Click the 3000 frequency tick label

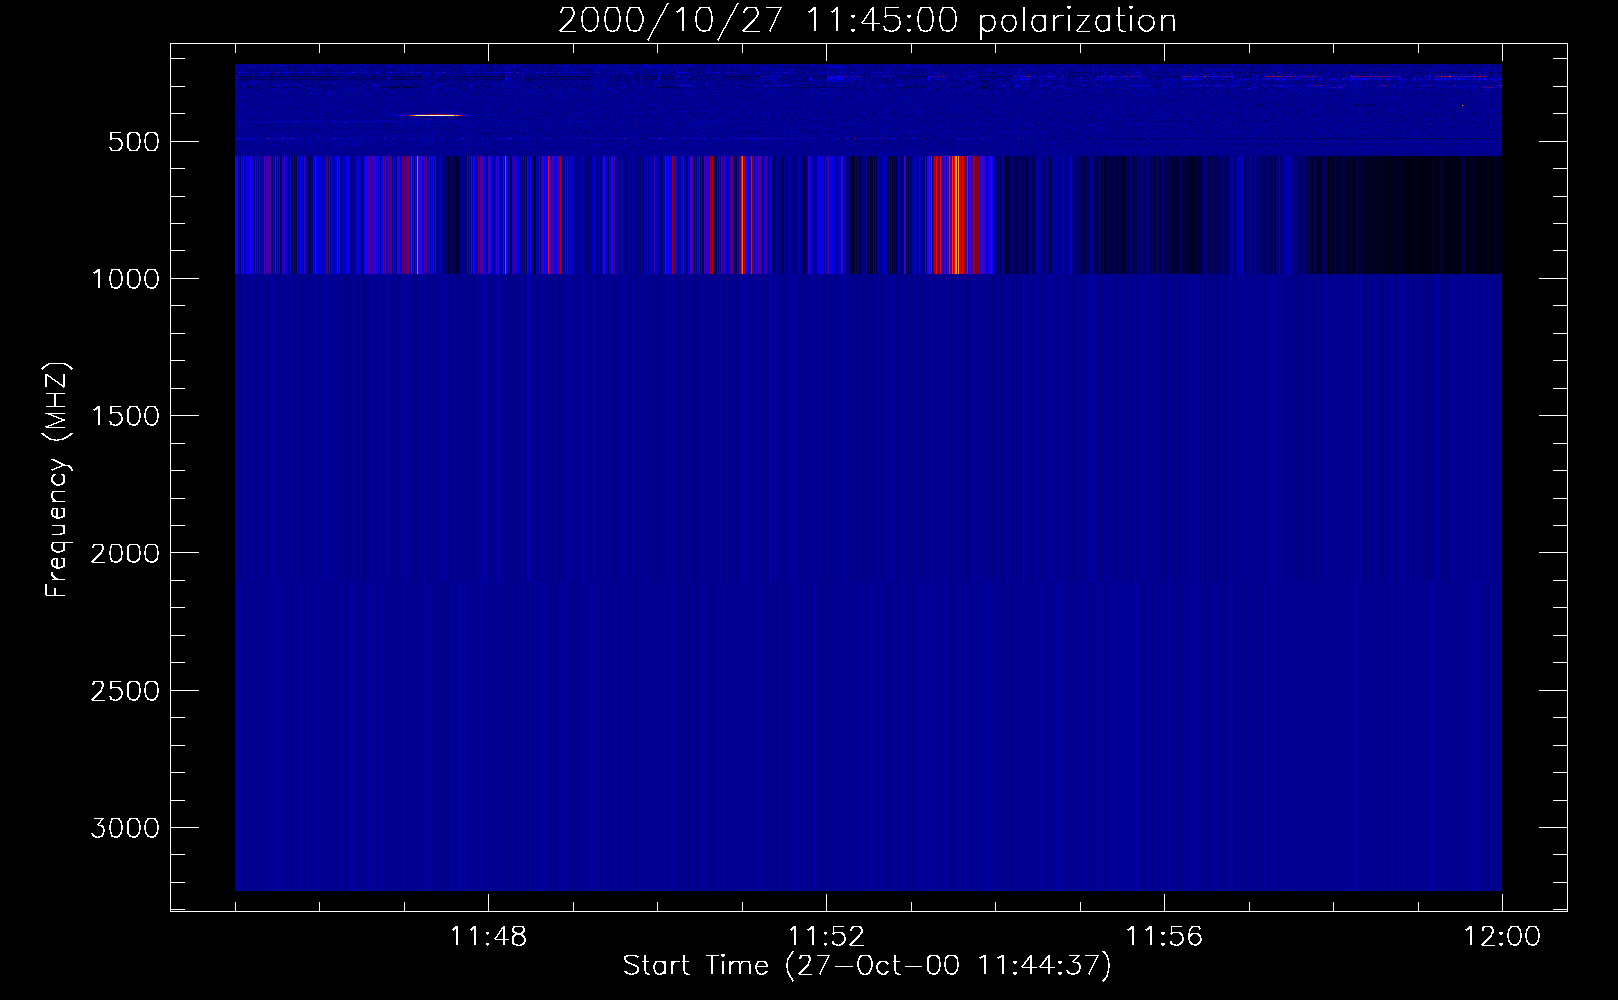(x=125, y=828)
